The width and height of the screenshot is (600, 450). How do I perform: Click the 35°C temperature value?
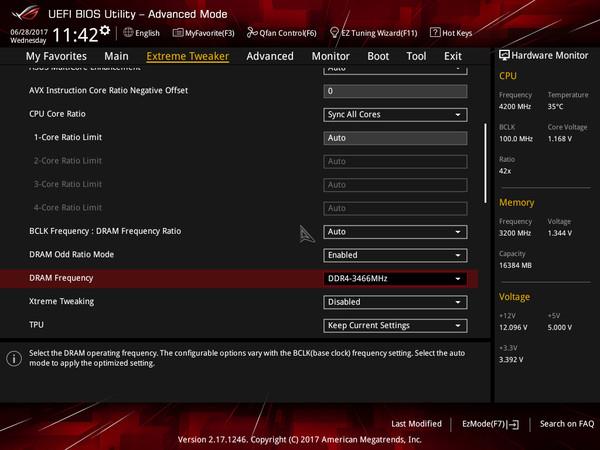pyautogui.click(x=555, y=107)
